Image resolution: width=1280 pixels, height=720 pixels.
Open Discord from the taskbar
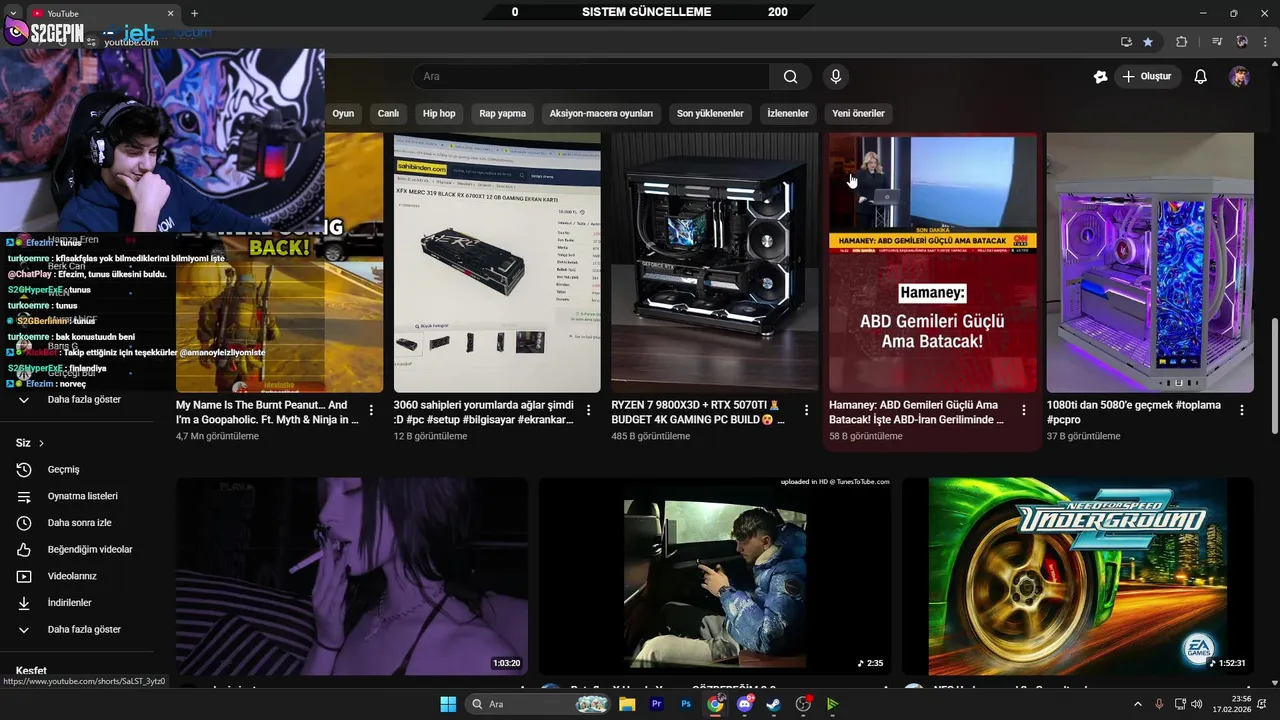click(745, 704)
